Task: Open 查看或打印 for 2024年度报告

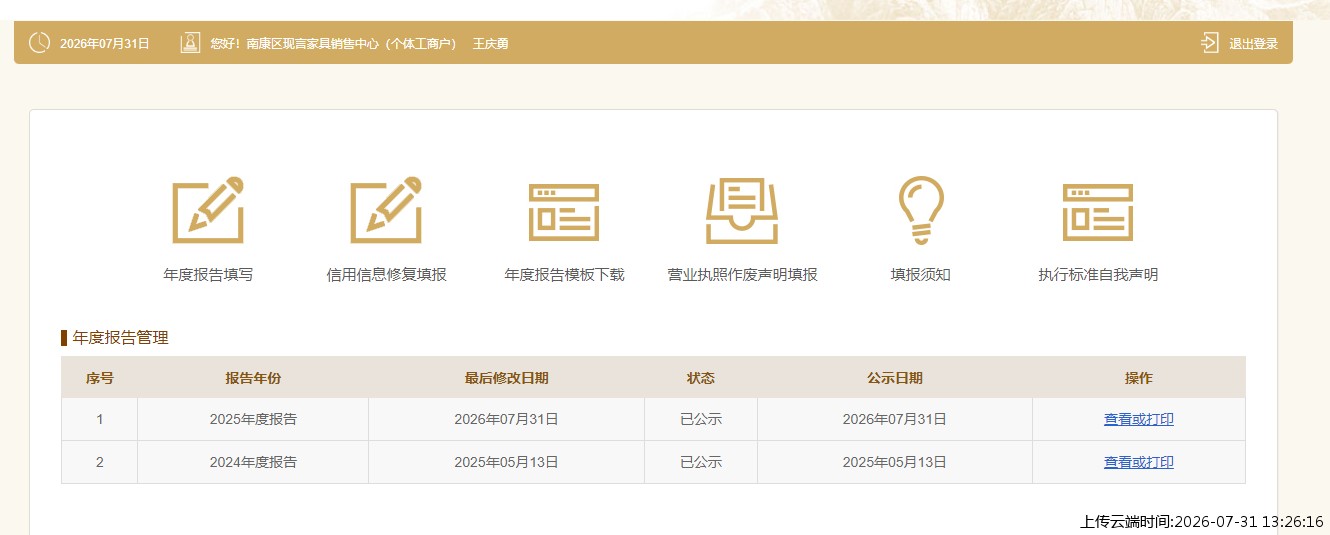Action: (x=1139, y=462)
